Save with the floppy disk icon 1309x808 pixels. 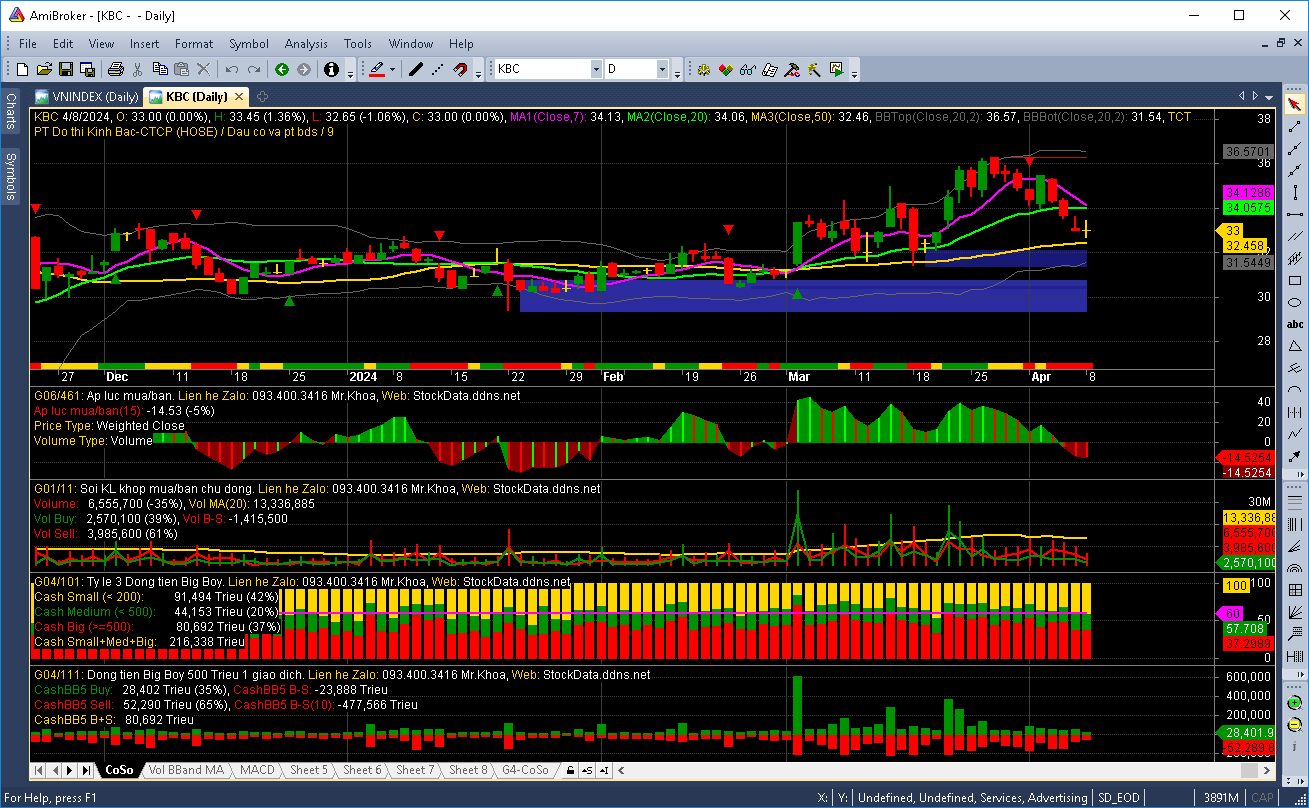(x=66, y=69)
